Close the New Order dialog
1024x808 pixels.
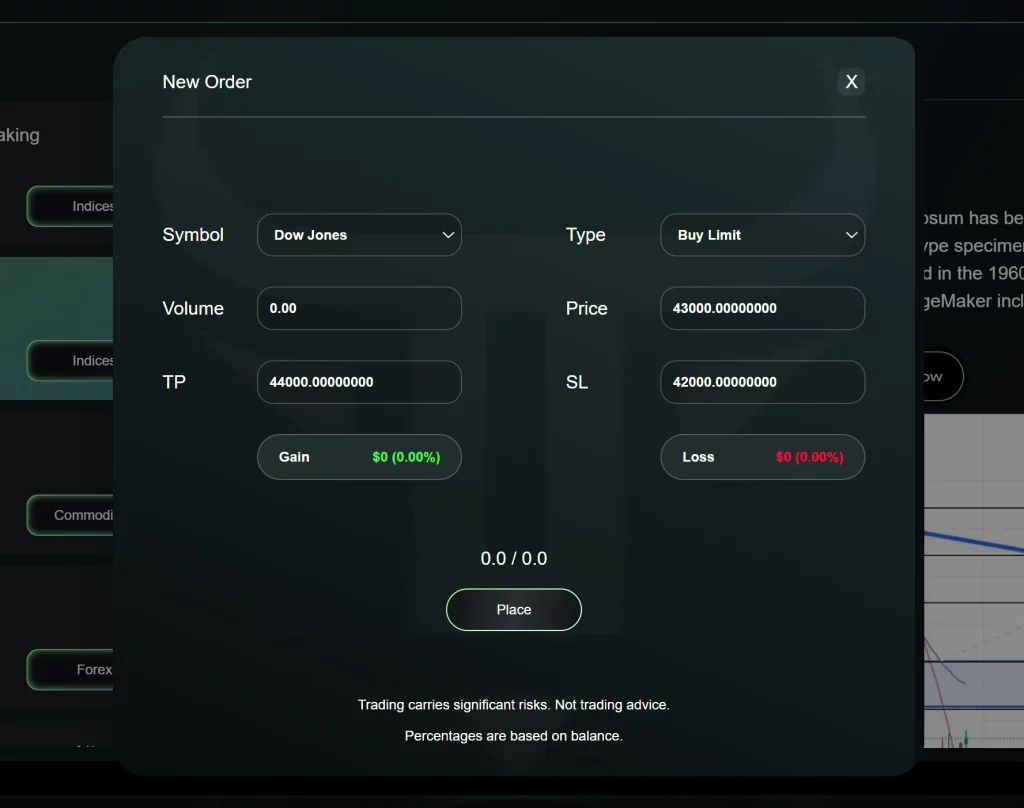pyautogui.click(x=851, y=82)
